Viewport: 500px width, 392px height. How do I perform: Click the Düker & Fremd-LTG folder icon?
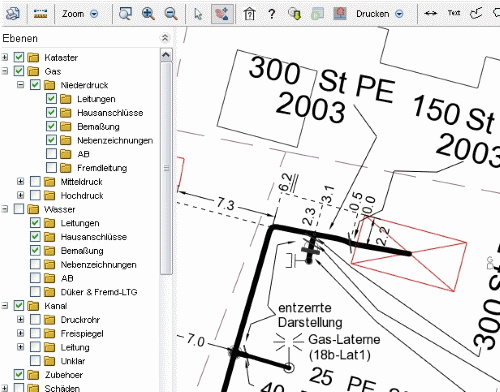click(x=49, y=292)
